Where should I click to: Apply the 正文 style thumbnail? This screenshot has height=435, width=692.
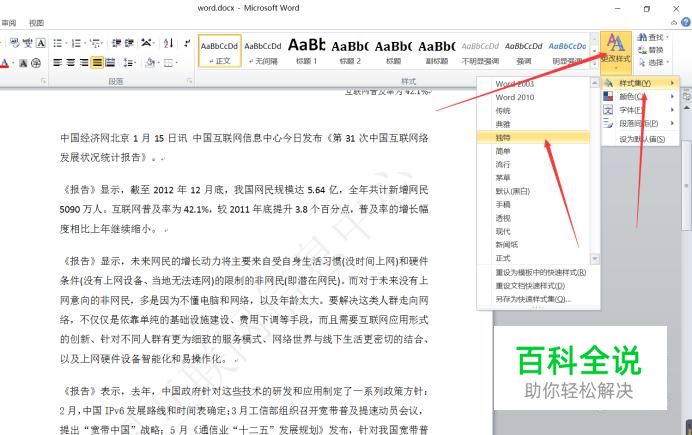tap(219, 51)
